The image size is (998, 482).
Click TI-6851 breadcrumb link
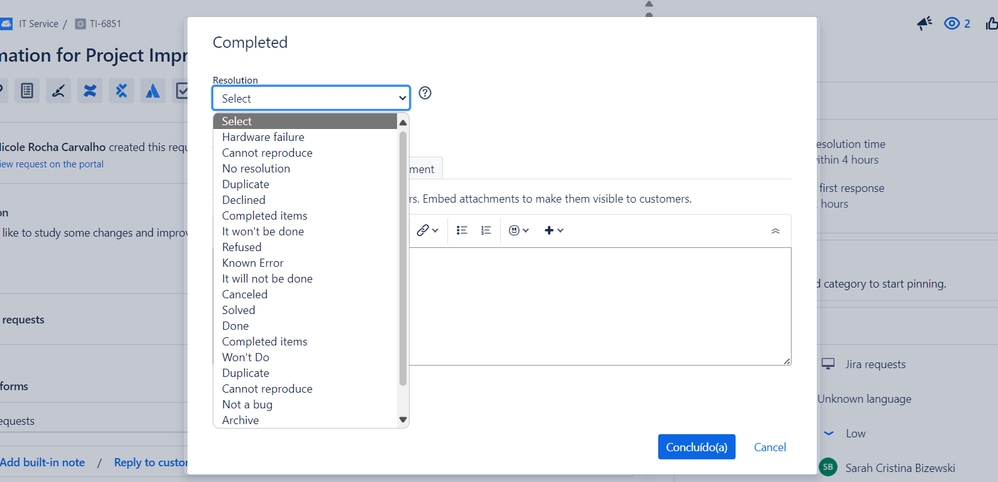[105, 24]
